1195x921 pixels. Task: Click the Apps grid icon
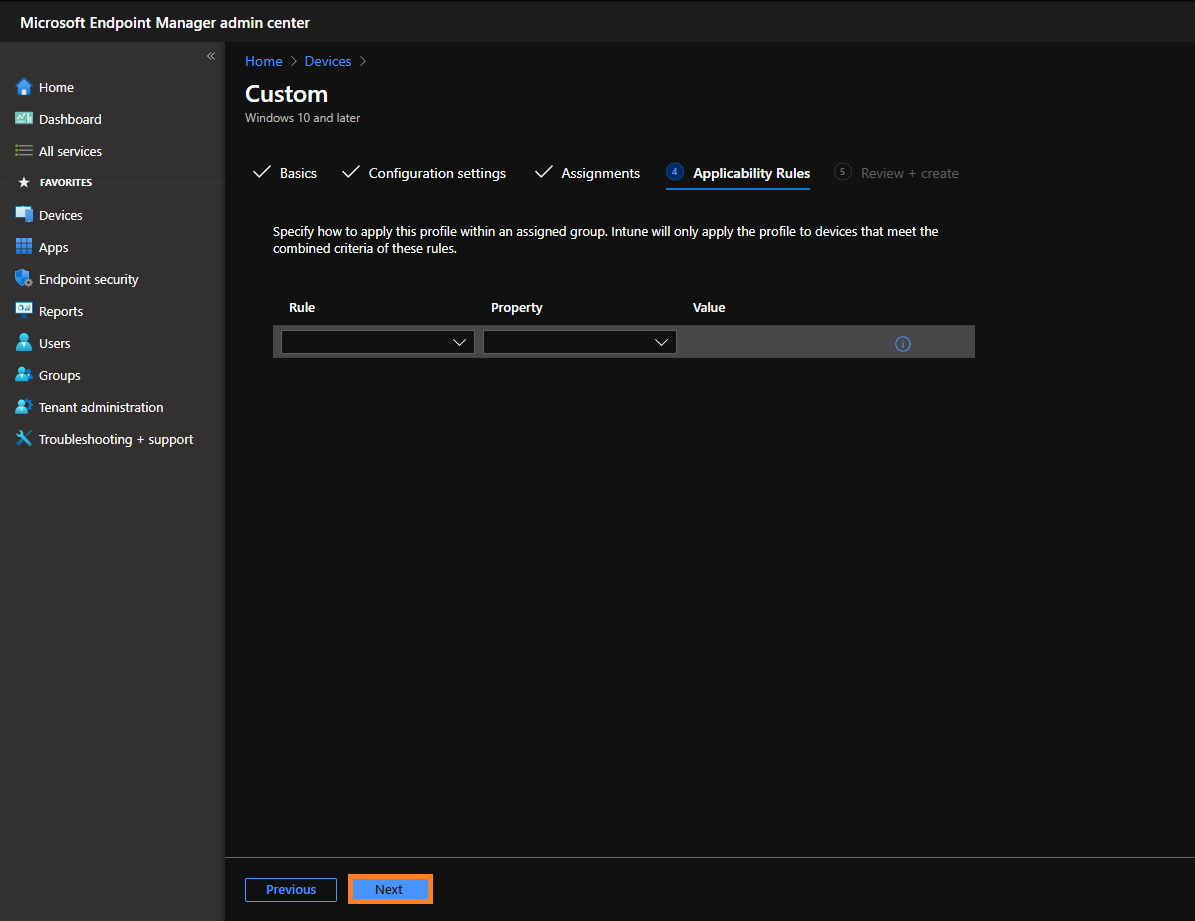(24, 246)
